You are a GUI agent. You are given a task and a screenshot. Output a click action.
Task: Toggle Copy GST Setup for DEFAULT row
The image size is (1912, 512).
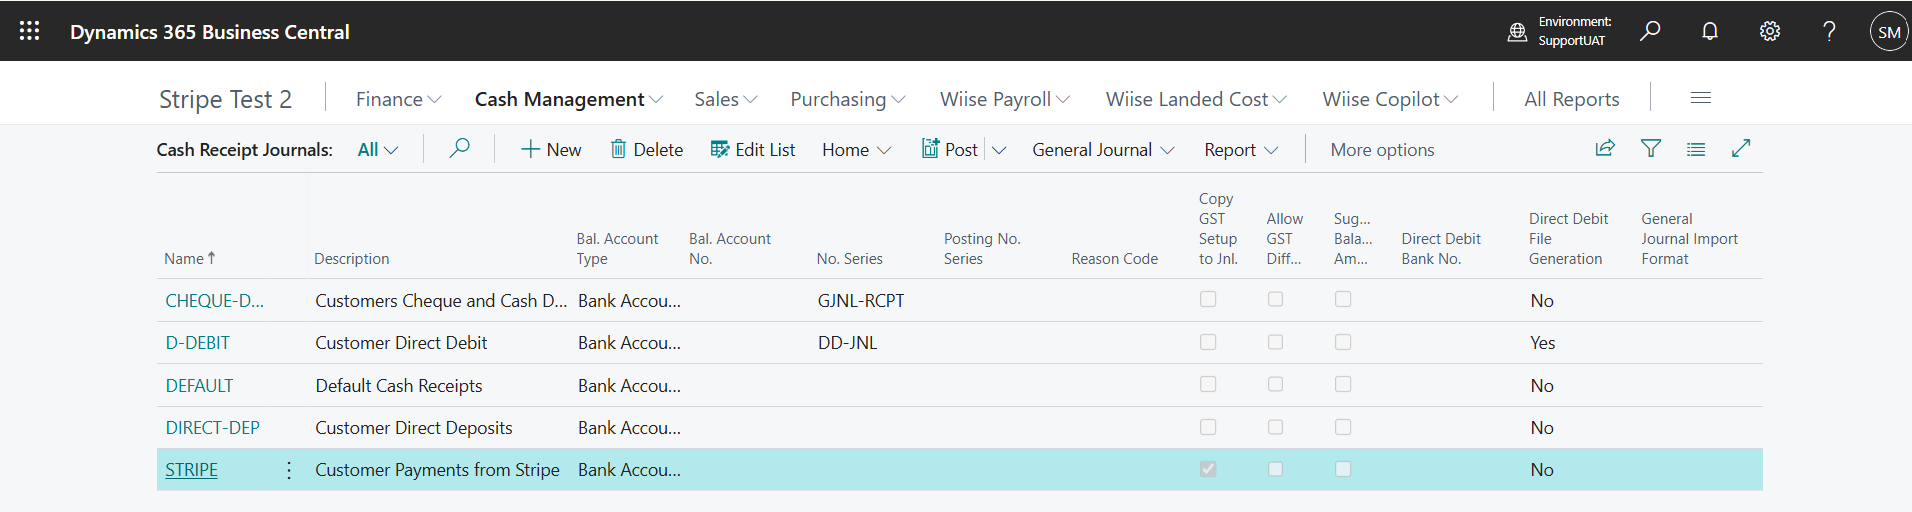(1208, 384)
